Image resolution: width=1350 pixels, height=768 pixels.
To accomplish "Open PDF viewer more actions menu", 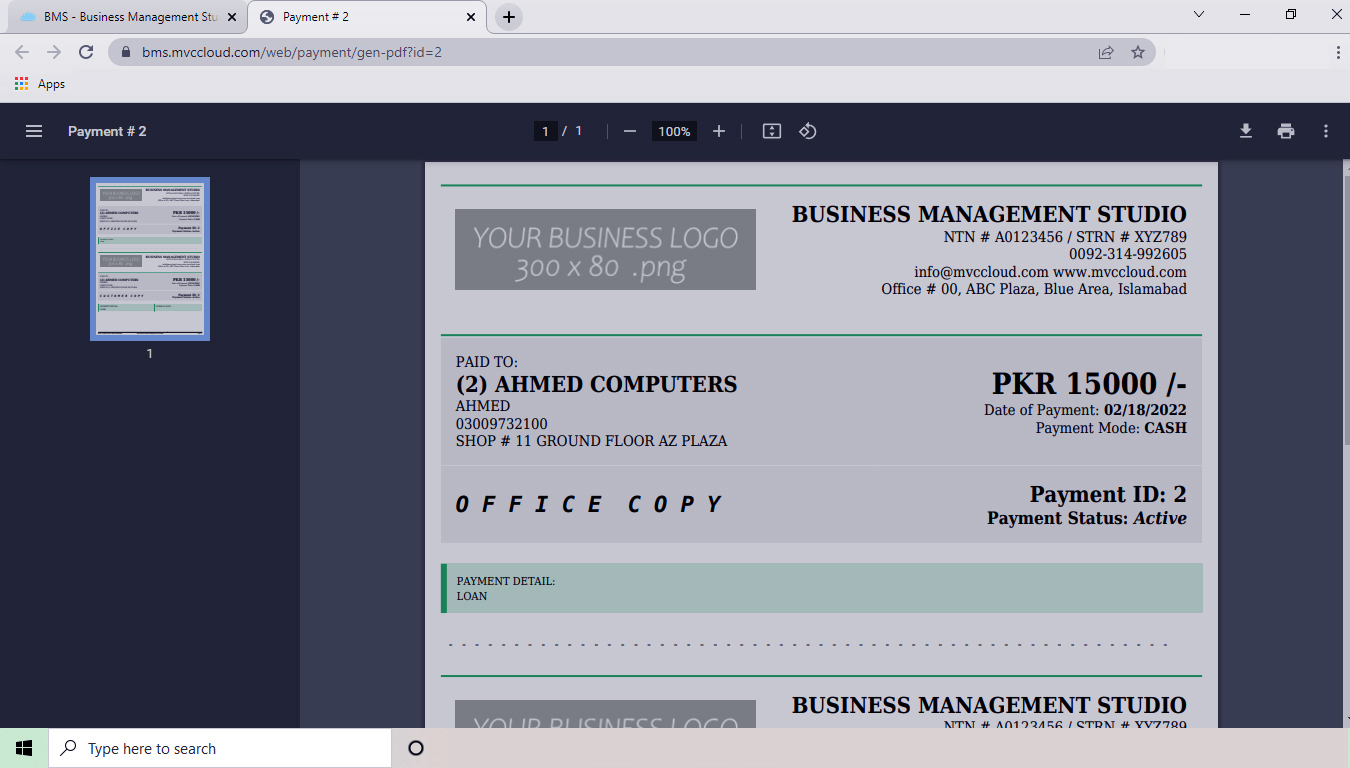I will [1326, 131].
